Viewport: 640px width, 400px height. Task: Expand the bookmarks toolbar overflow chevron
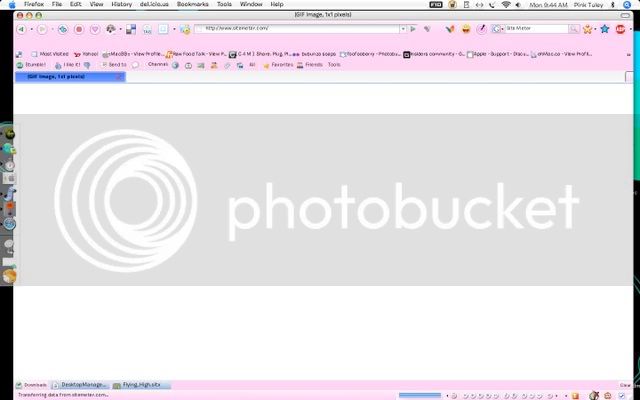point(629,54)
